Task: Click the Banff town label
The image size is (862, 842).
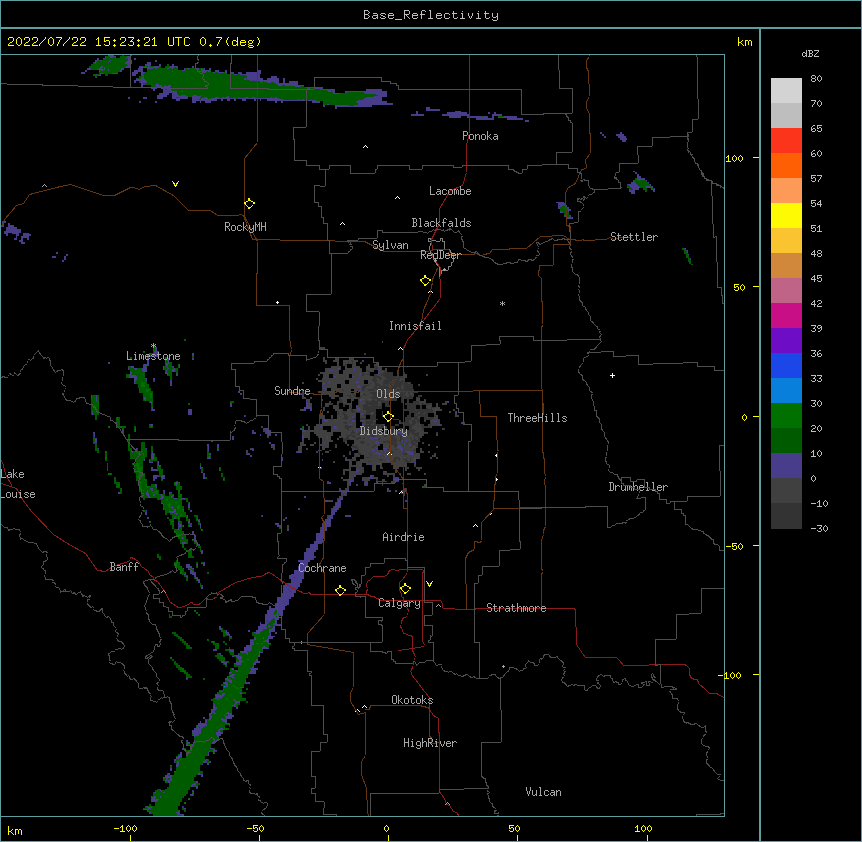Action: [x=124, y=567]
